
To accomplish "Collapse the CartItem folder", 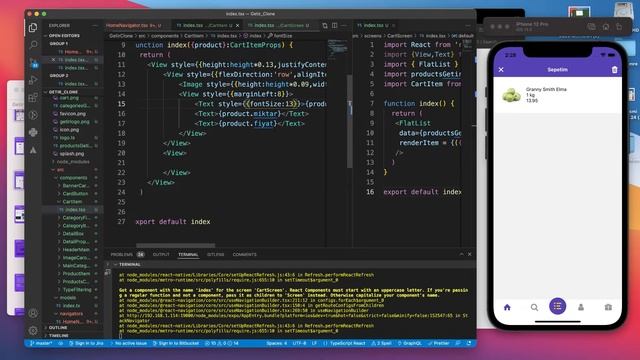I will tap(72, 202).
